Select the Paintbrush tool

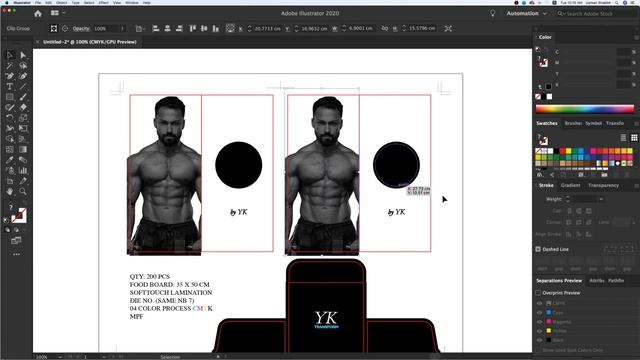tap(23, 97)
